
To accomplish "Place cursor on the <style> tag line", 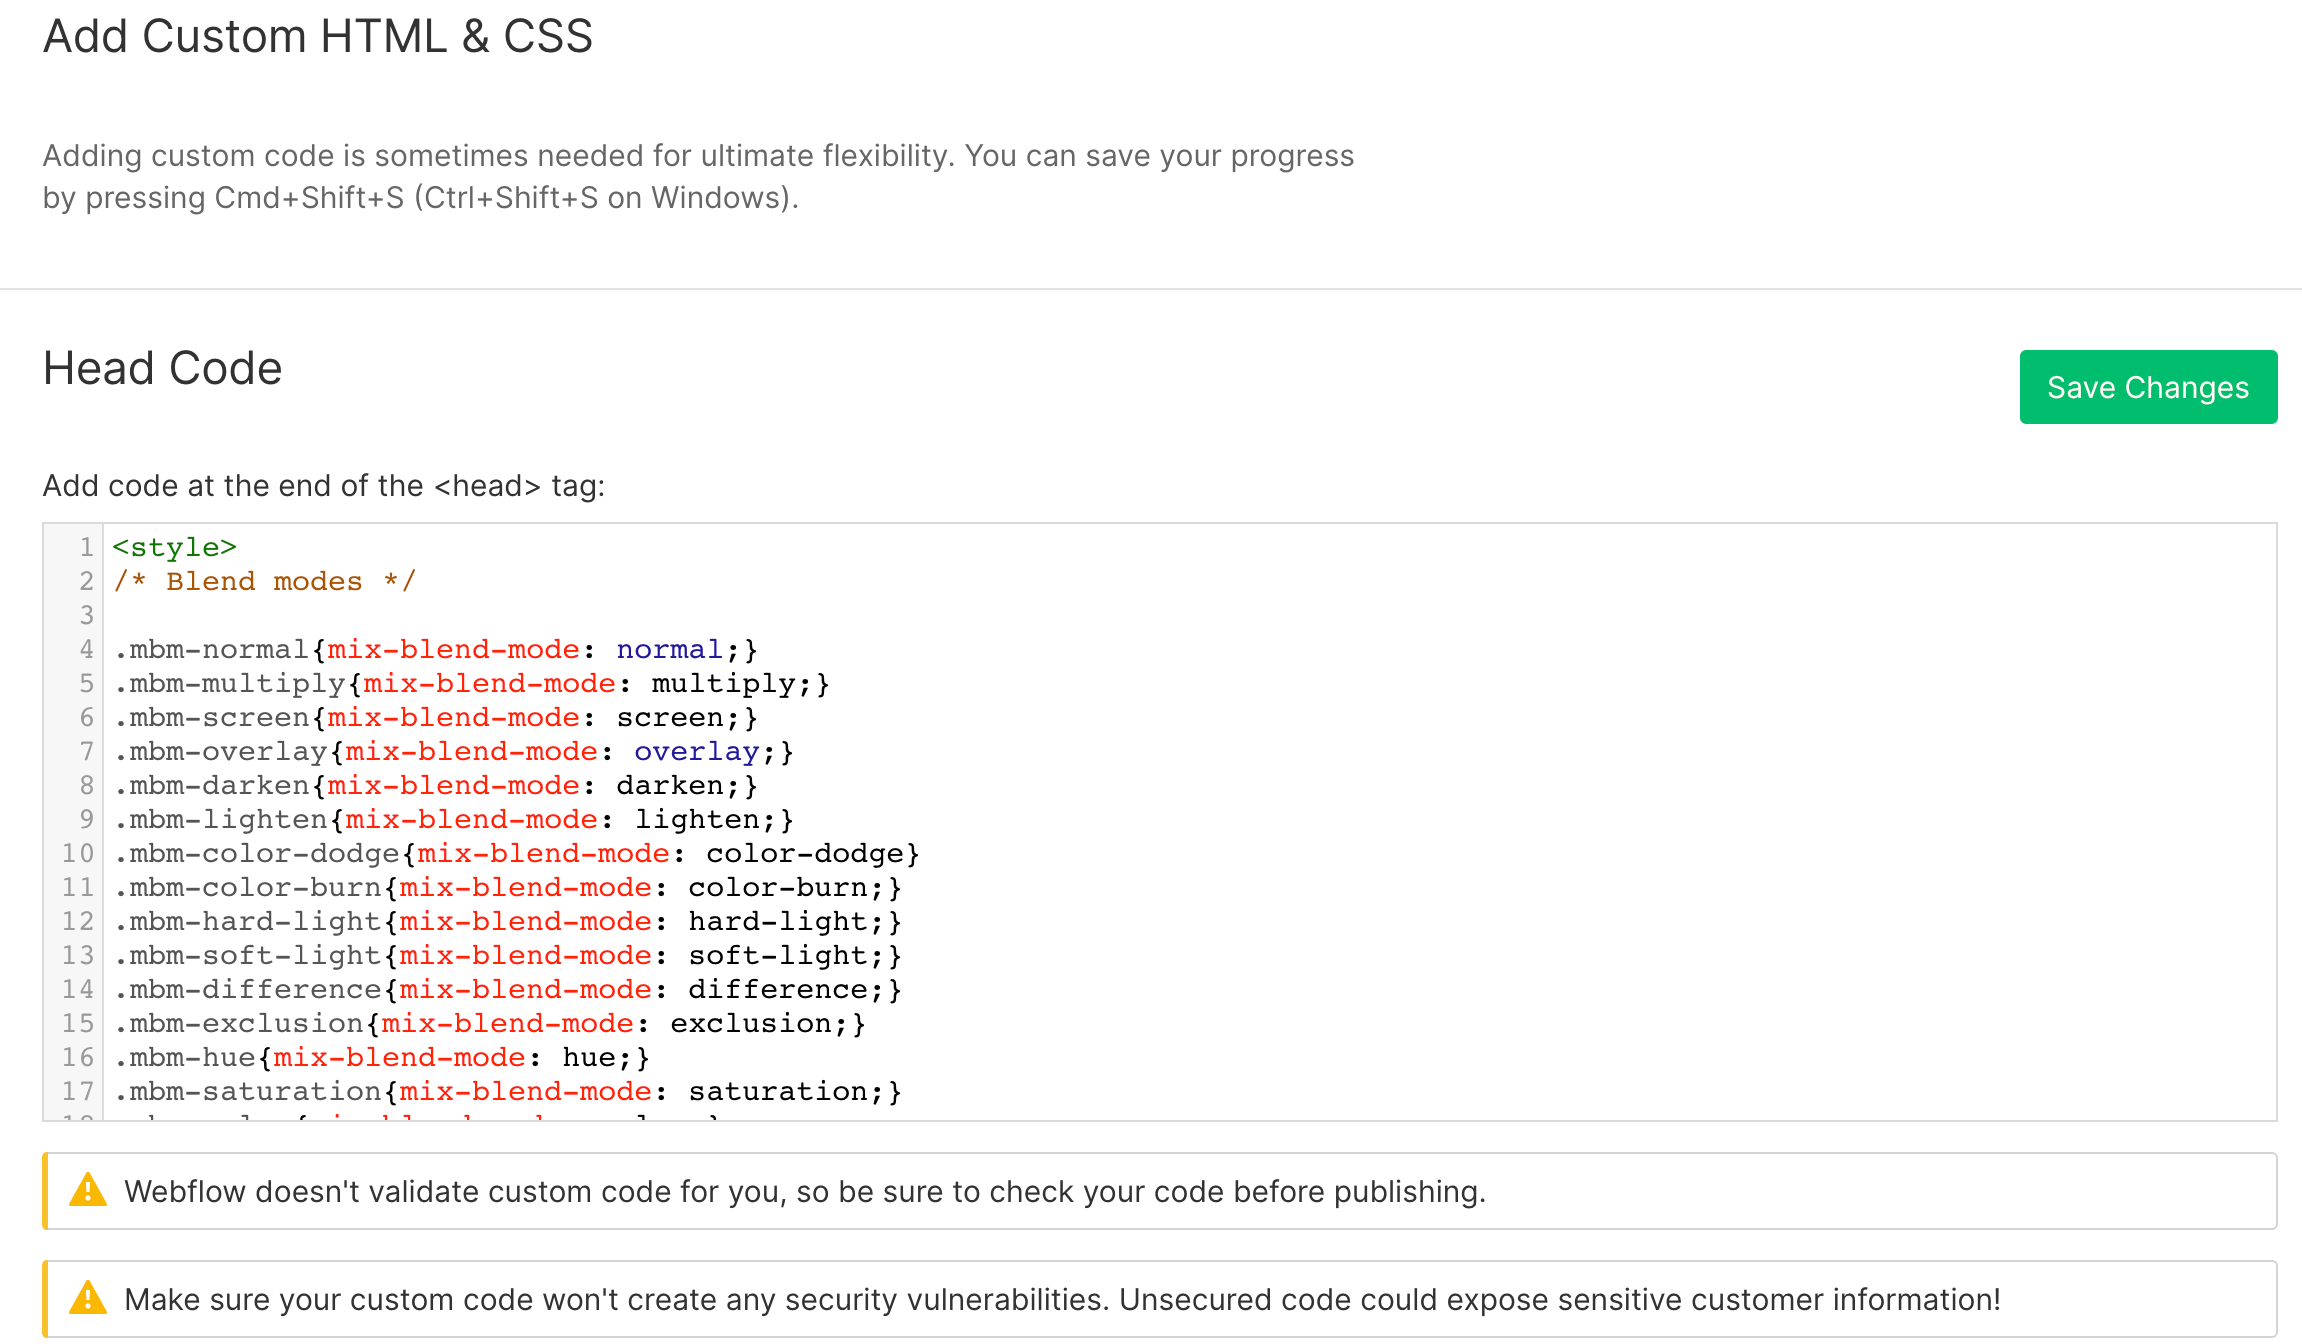I will 173,547.
